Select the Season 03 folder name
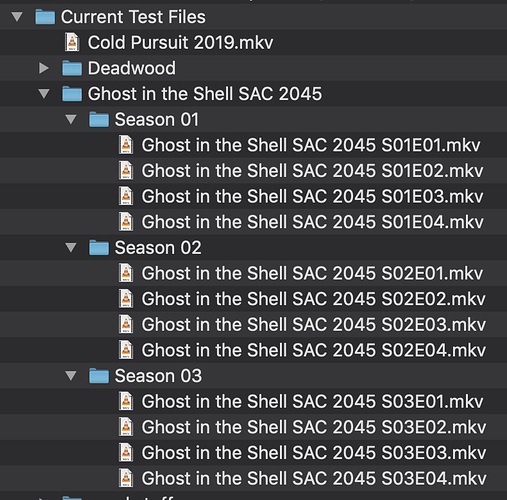 158,376
